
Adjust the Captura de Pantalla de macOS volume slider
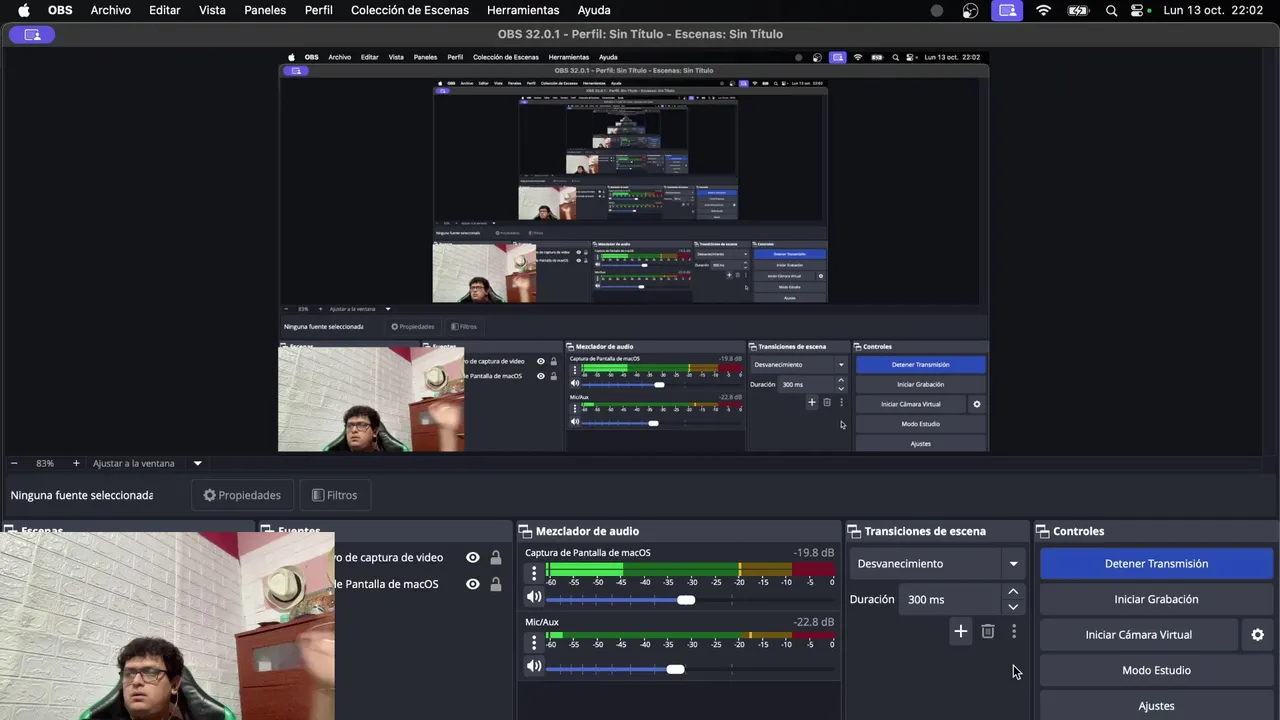pos(685,599)
